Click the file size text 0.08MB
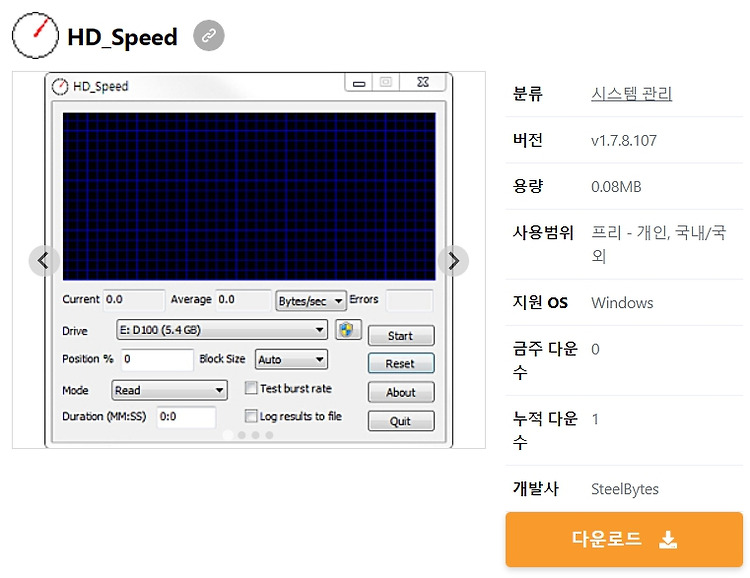The height and width of the screenshot is (578, 750). [616, 187]
